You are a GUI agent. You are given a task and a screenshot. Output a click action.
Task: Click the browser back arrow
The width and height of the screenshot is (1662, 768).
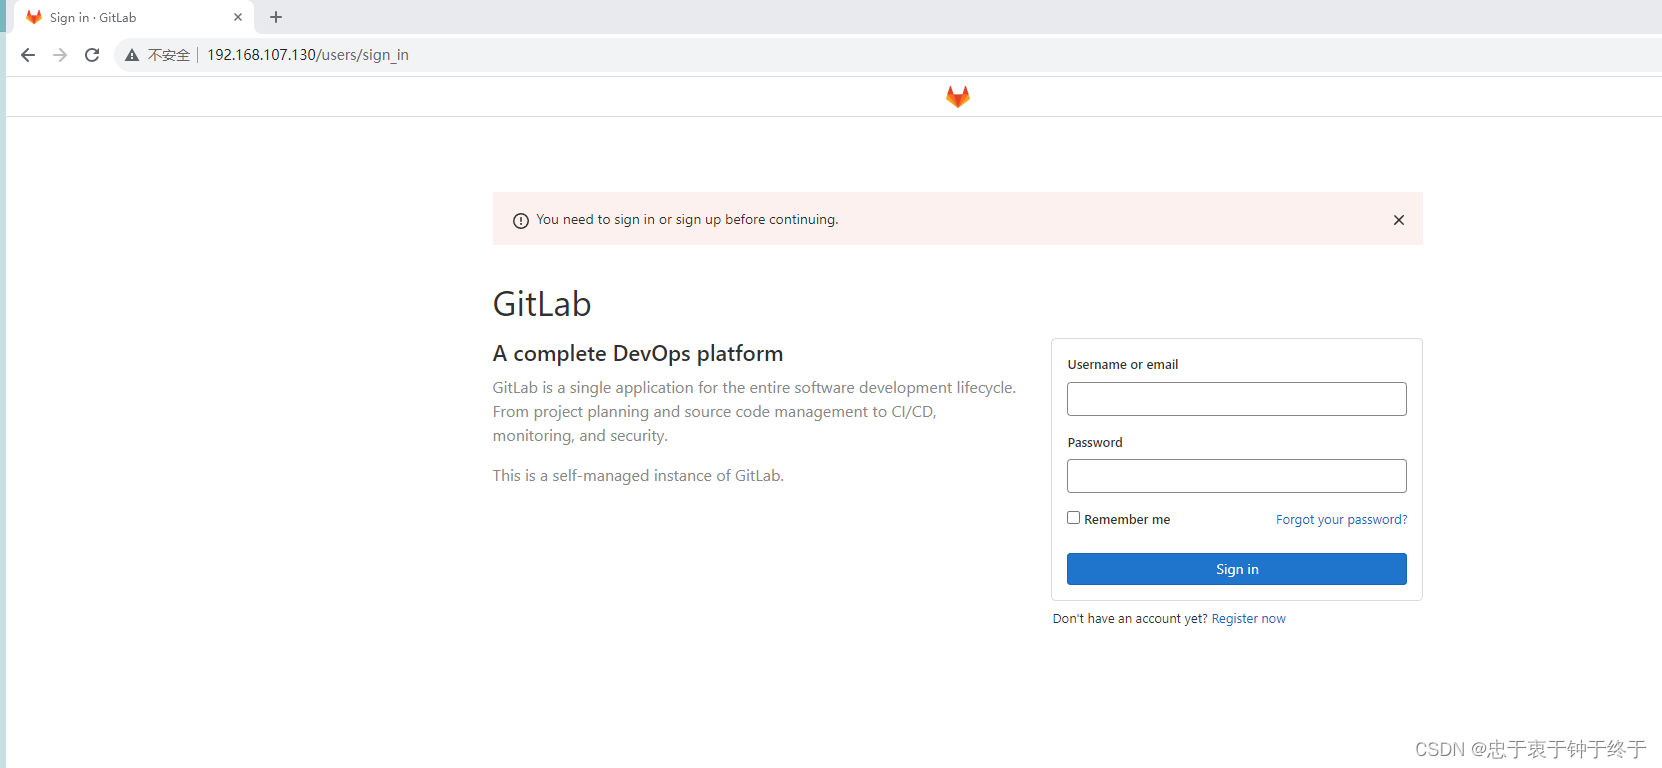pos(28,55)
